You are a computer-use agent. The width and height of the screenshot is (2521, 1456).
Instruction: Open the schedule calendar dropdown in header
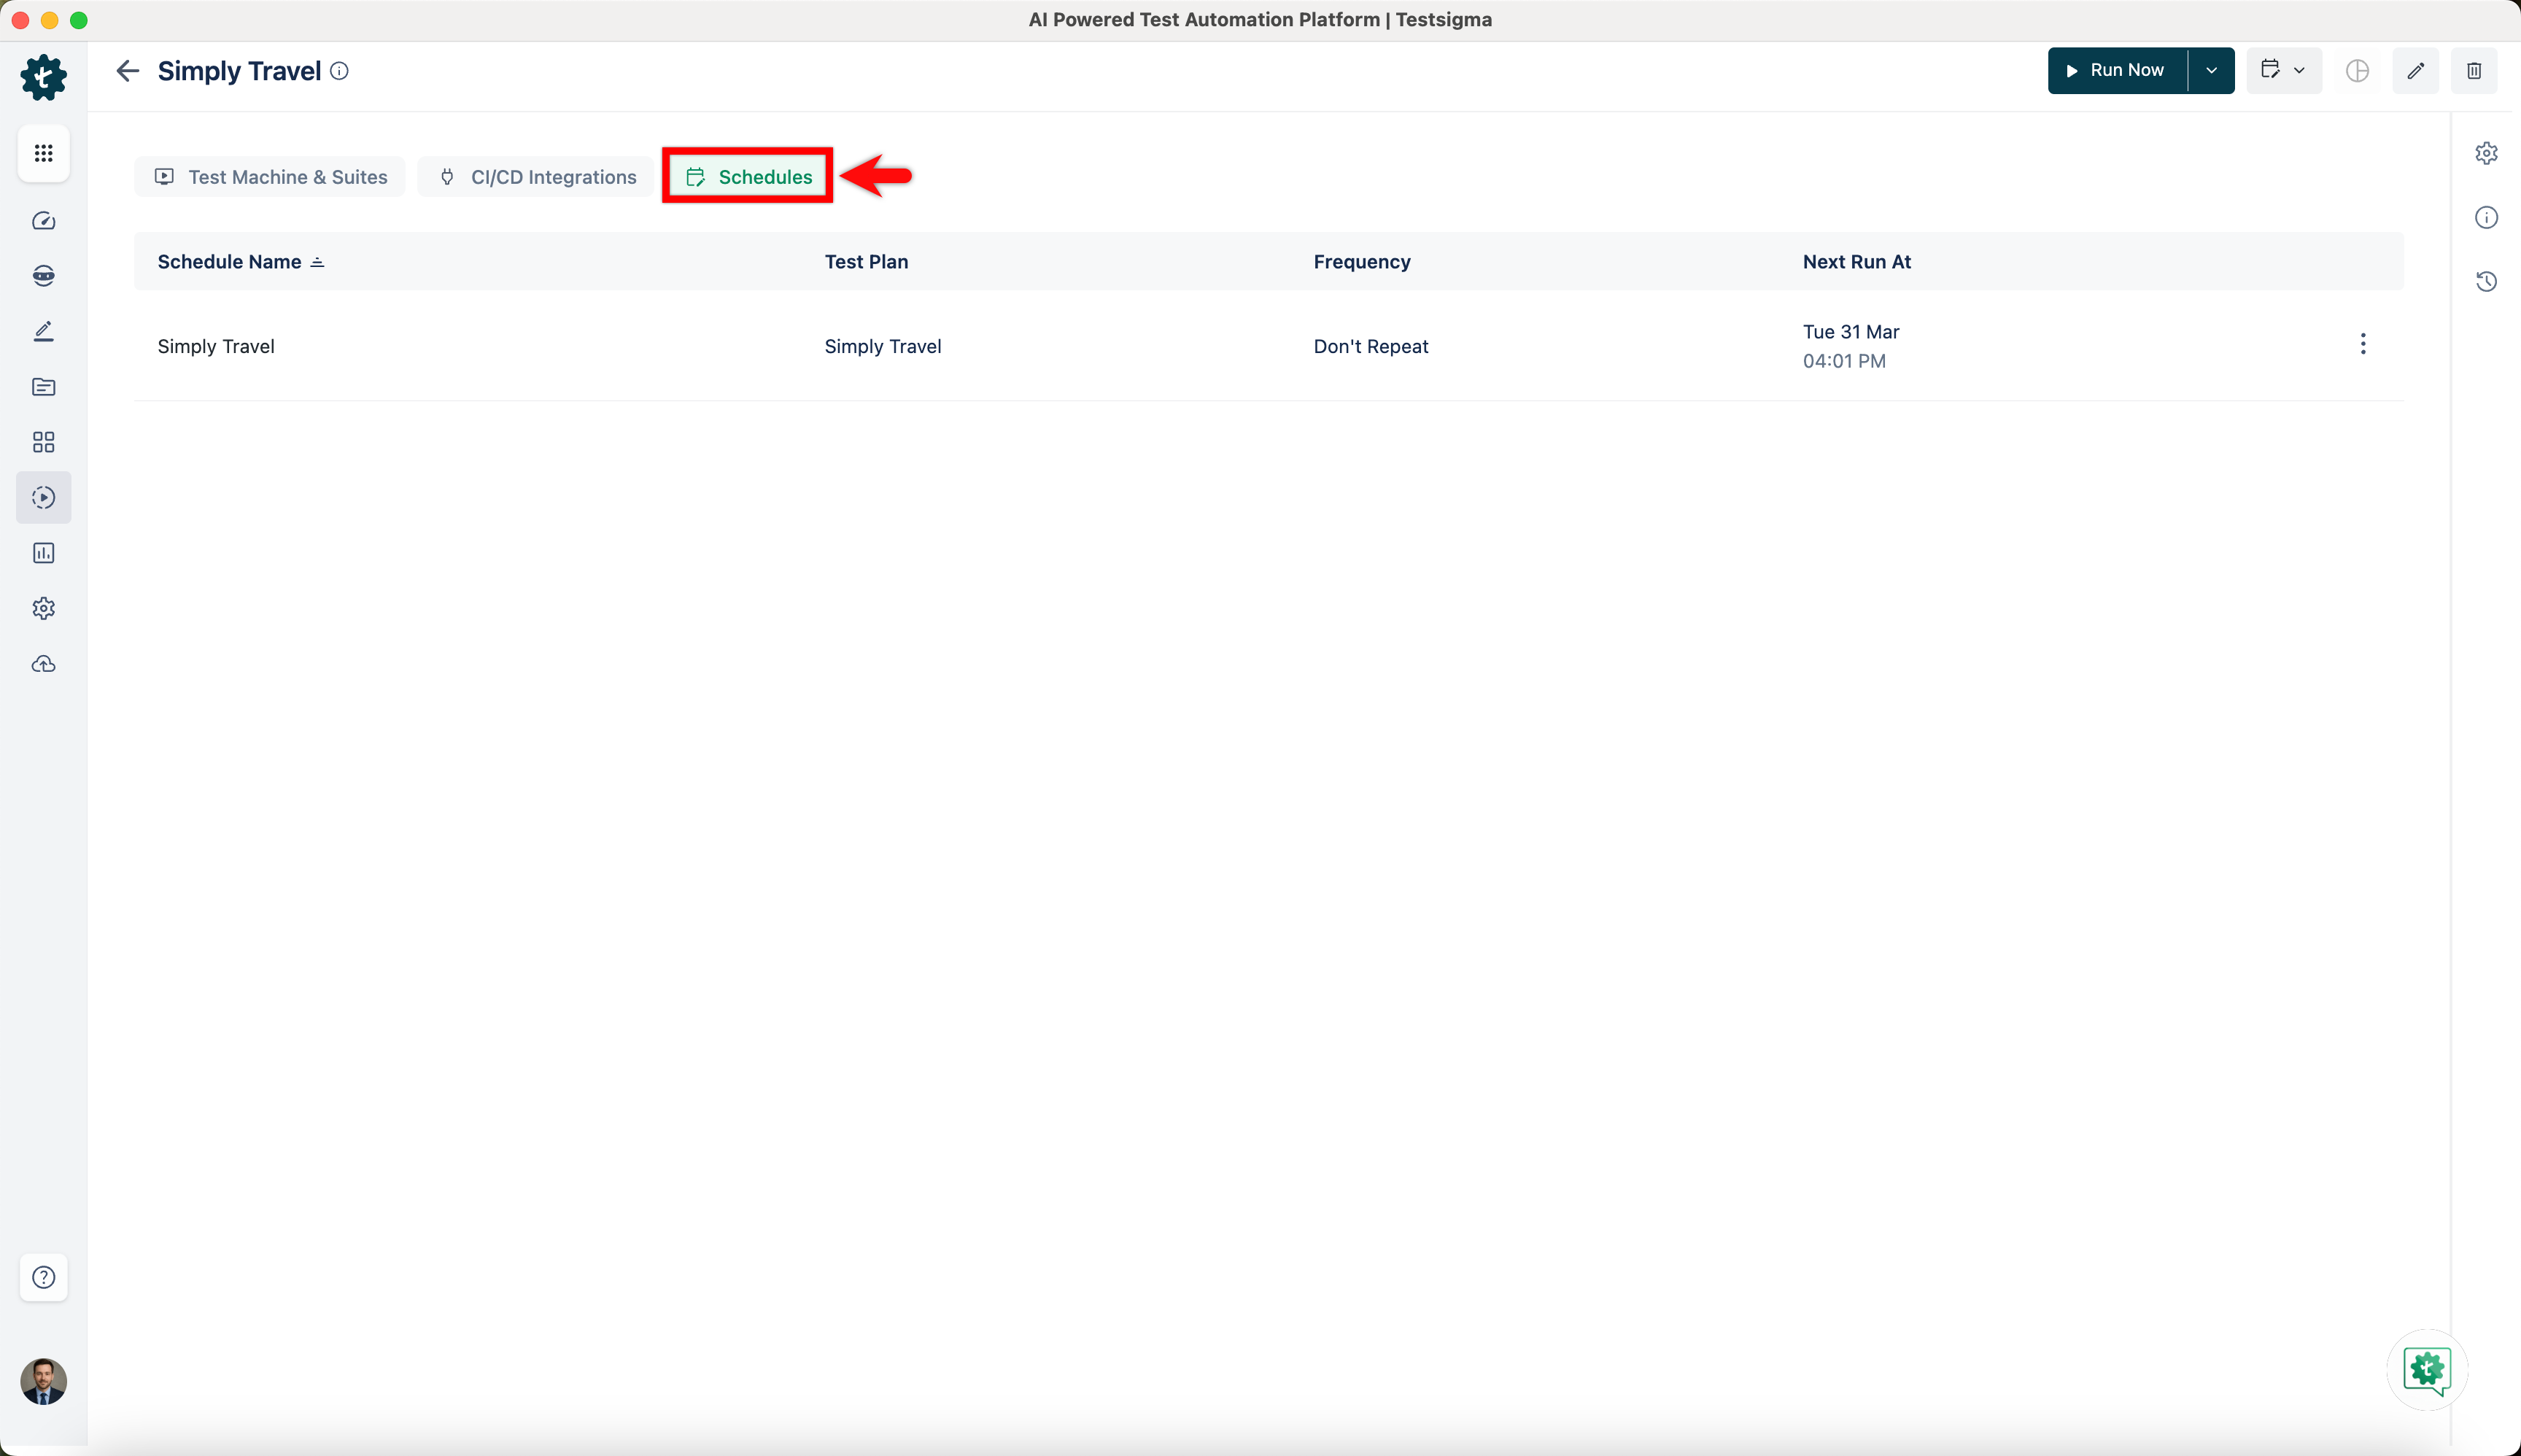pos(2283,71)
